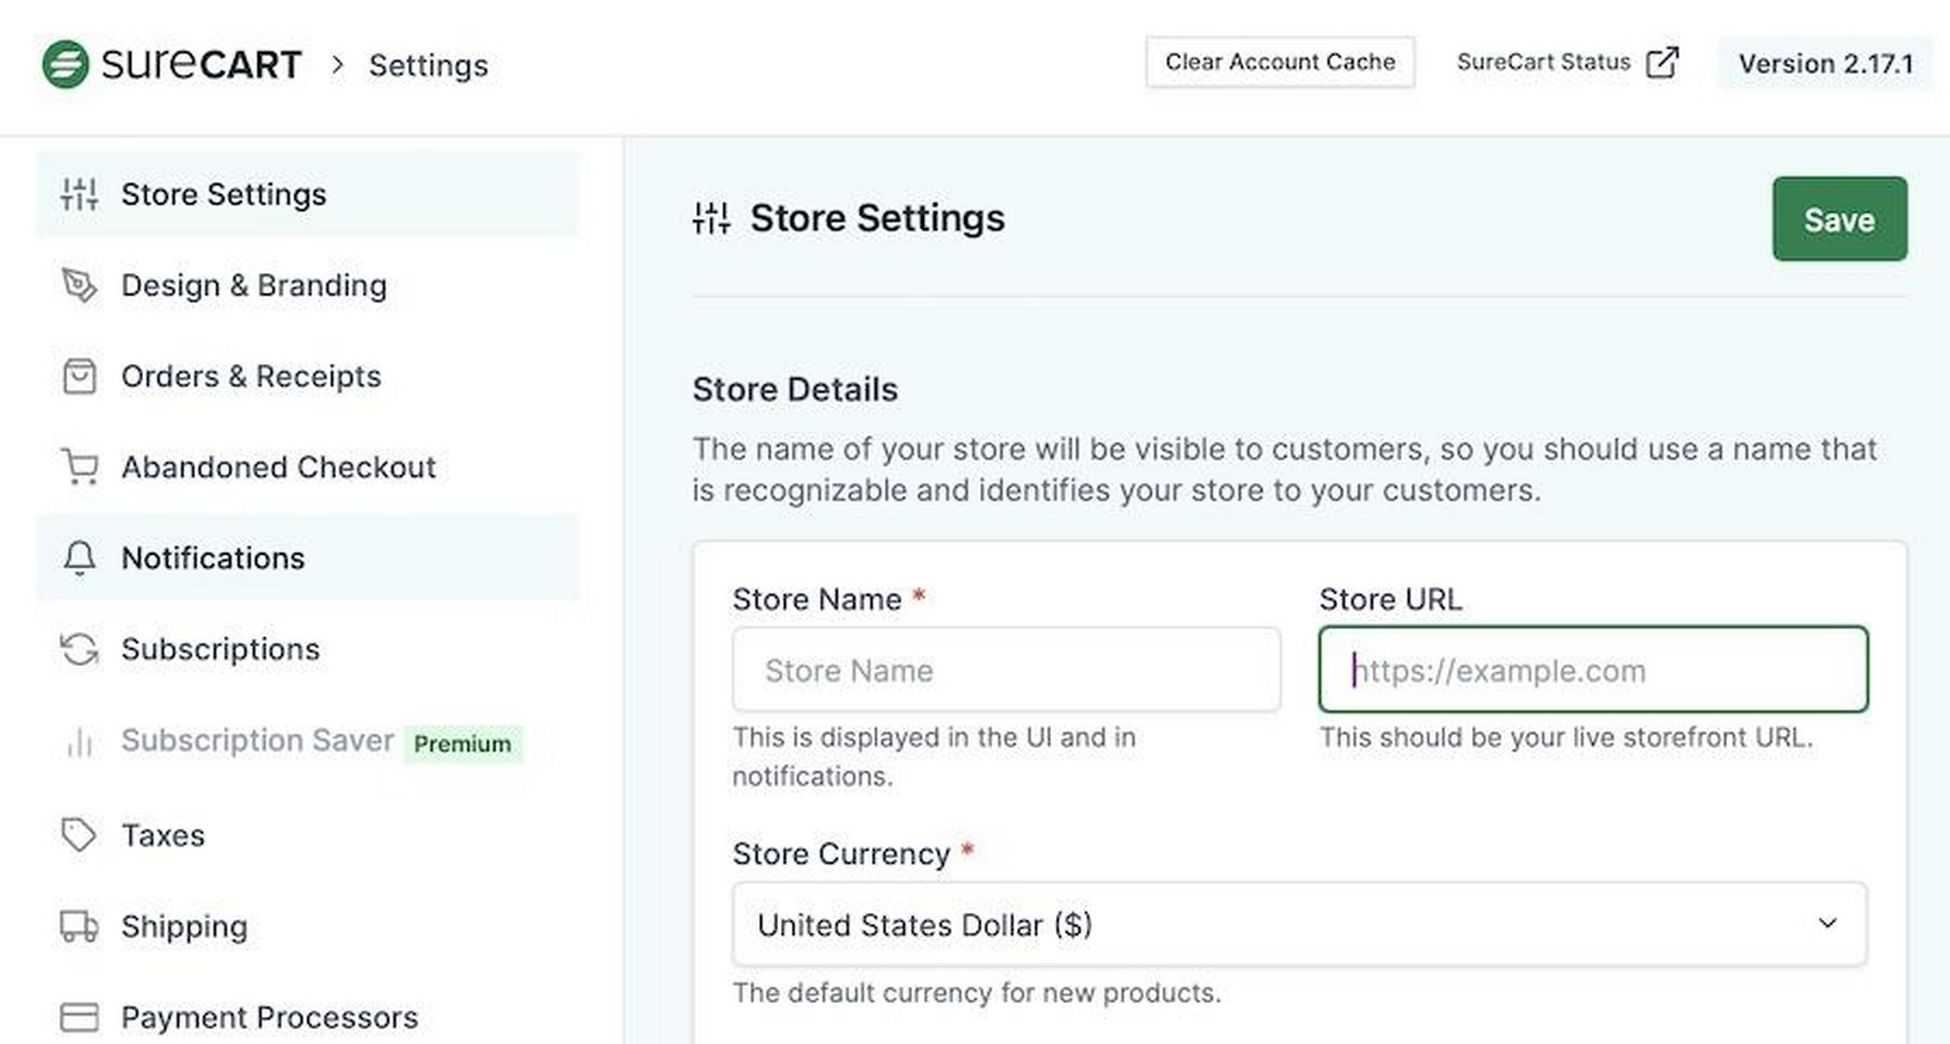Viewport: 1950px width, 1044px height.
Task: Click the Design & Branding pen icon
Action: tap(79, 285)
